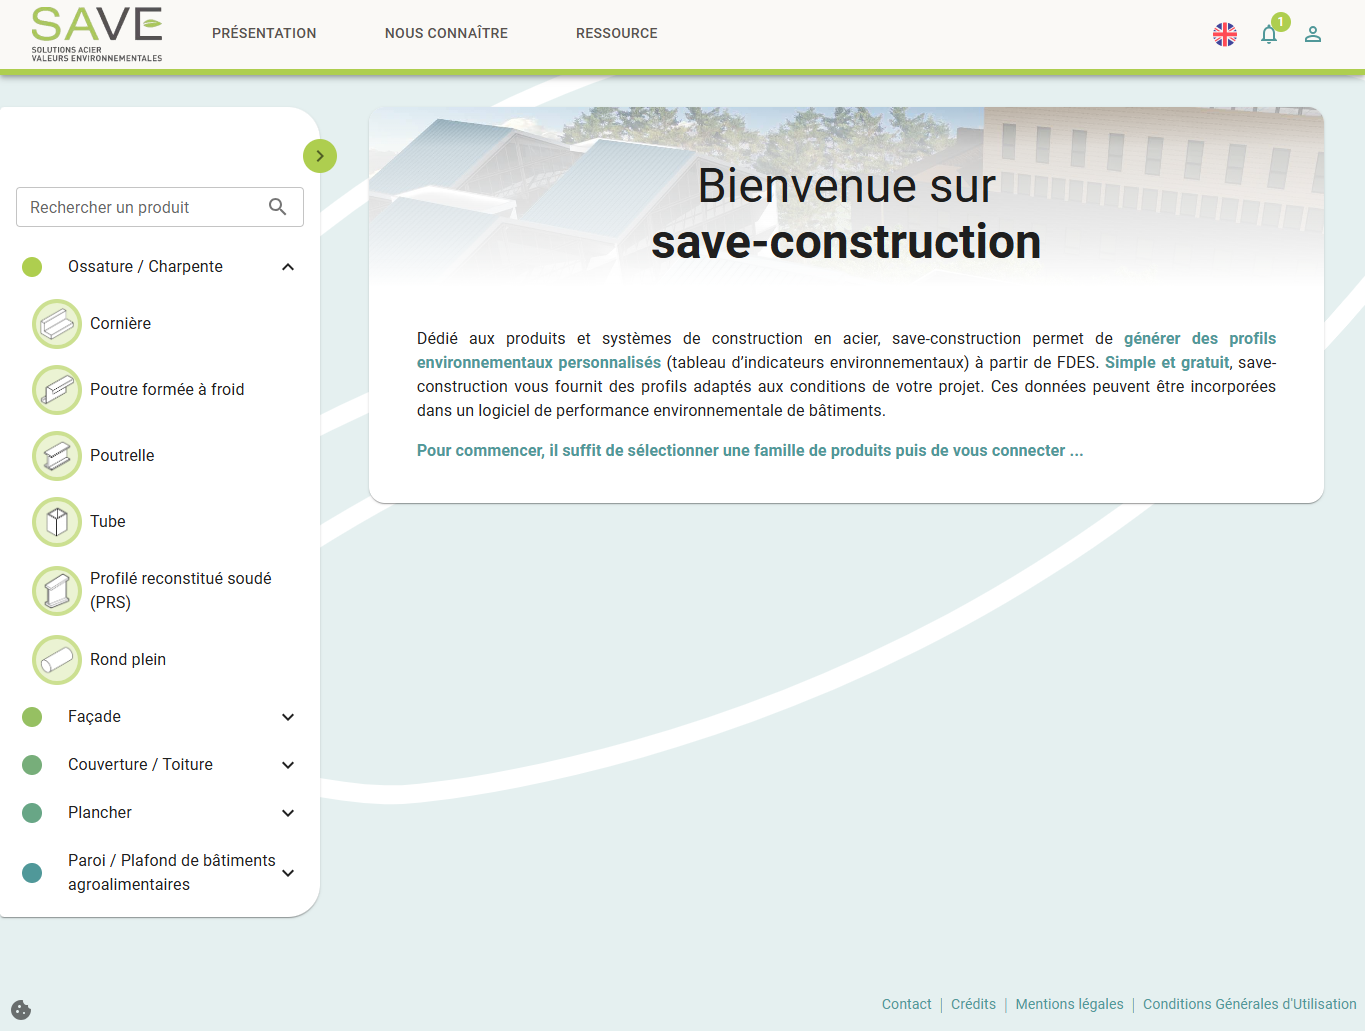Expand the Plancher category chevron
Viewport: 1365px width, 1031px height.
(288, 813)
